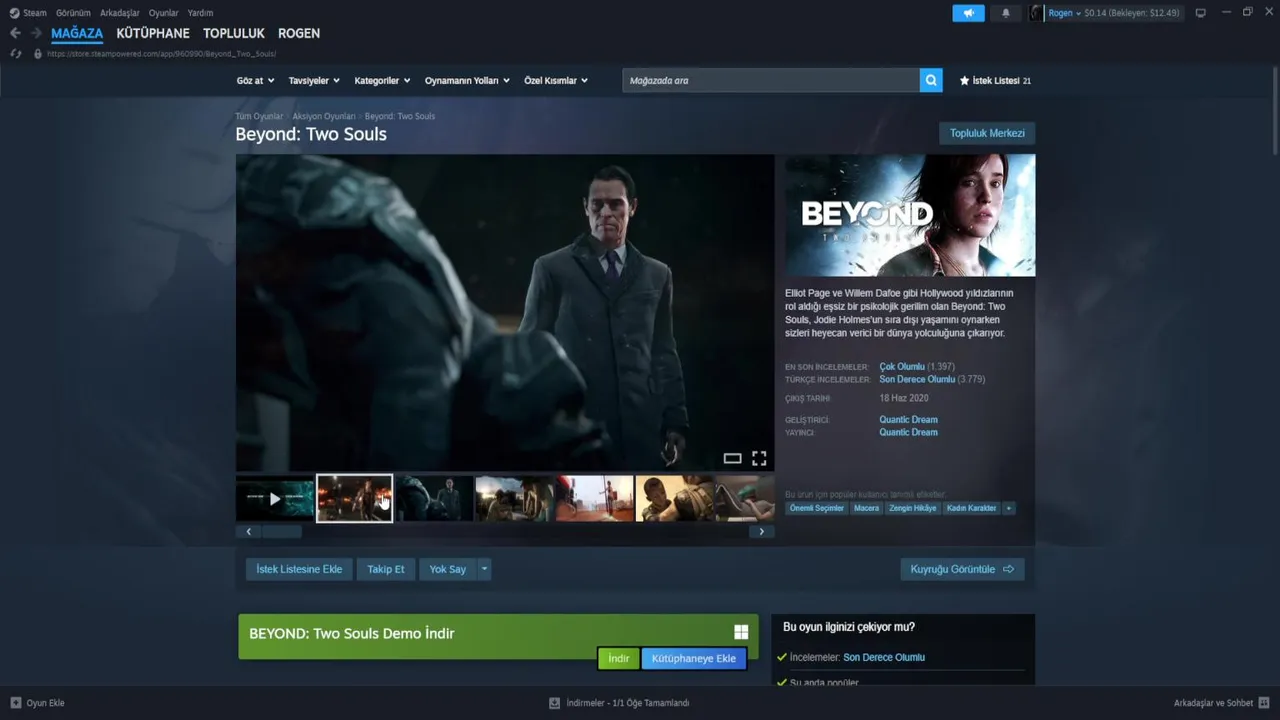Click the store URL address text

click(161, 53)
